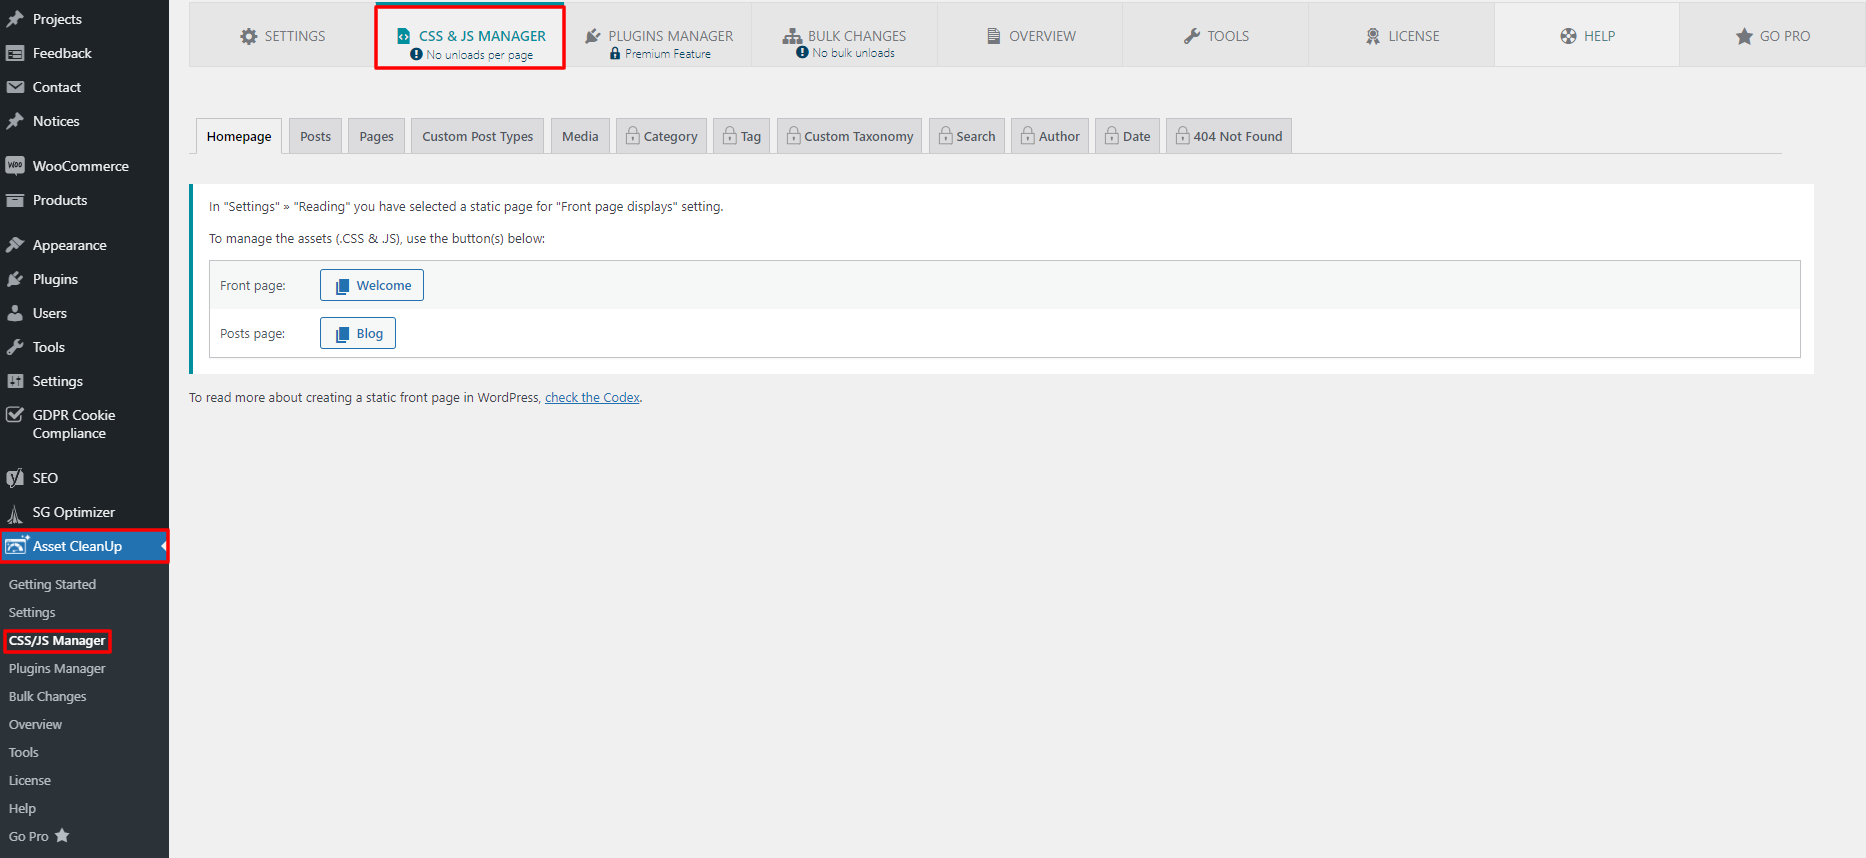Open Tools in the main sidebar
This screenshot has width=1866, height=858.
(48, 347)
